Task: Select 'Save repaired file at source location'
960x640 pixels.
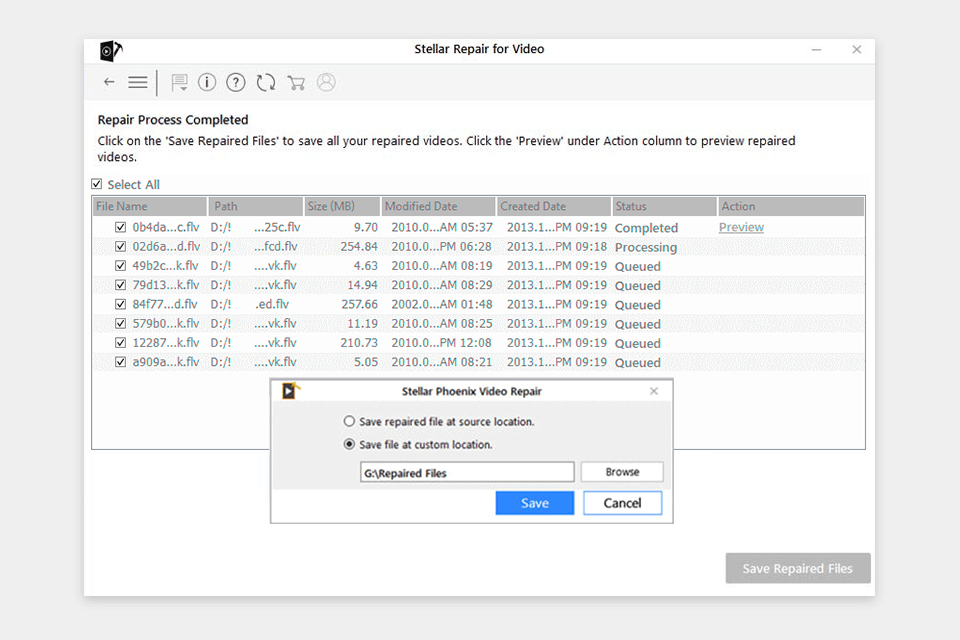Action: pyautogui.click(x=349, y=421)
